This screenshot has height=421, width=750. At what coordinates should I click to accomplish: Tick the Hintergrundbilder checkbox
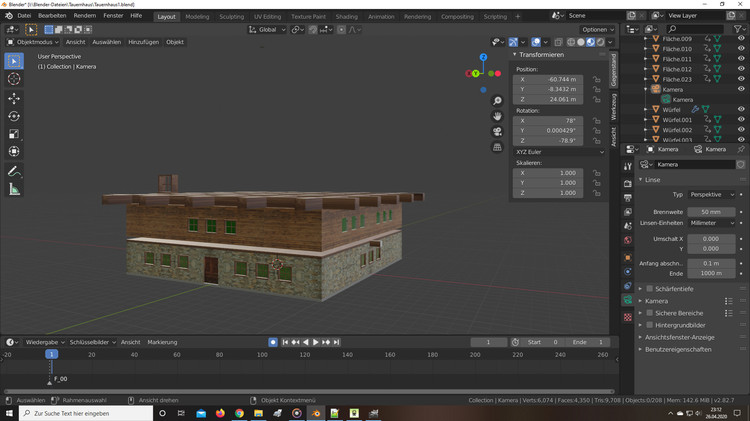pos(649,325)
